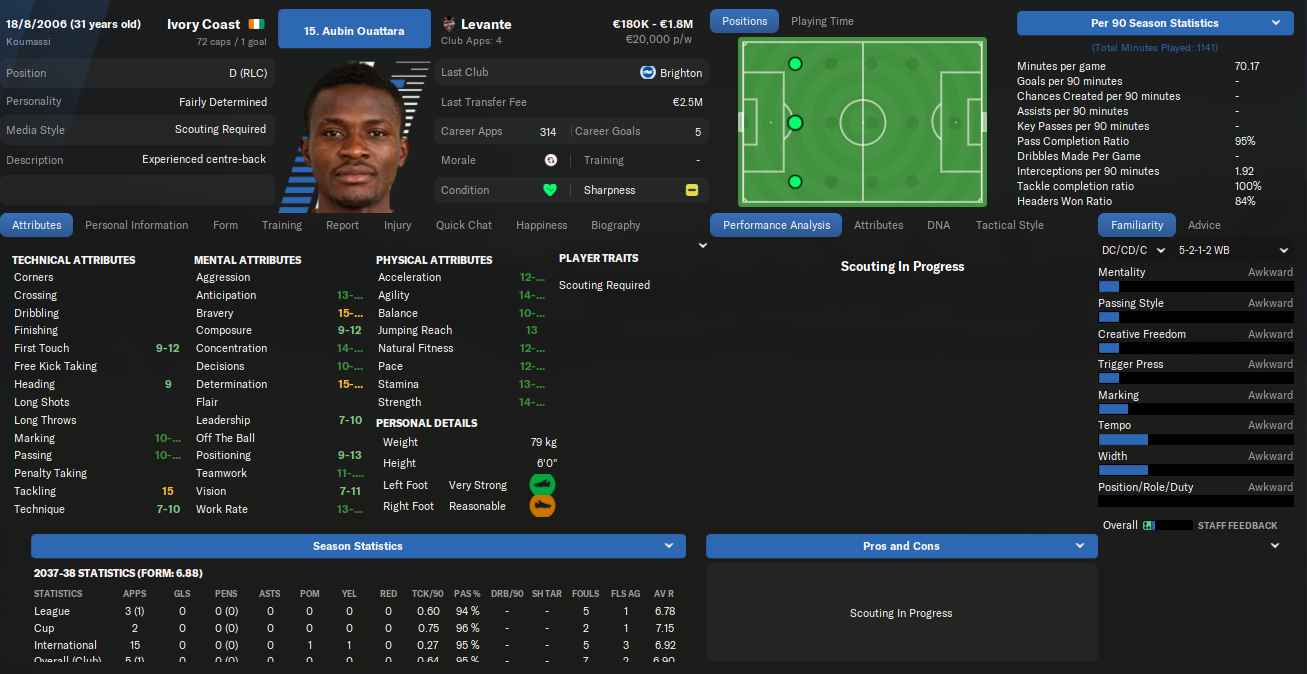Click the Overall familiarity icon
The image size is (1307, 674).
tap(1148, 525)
